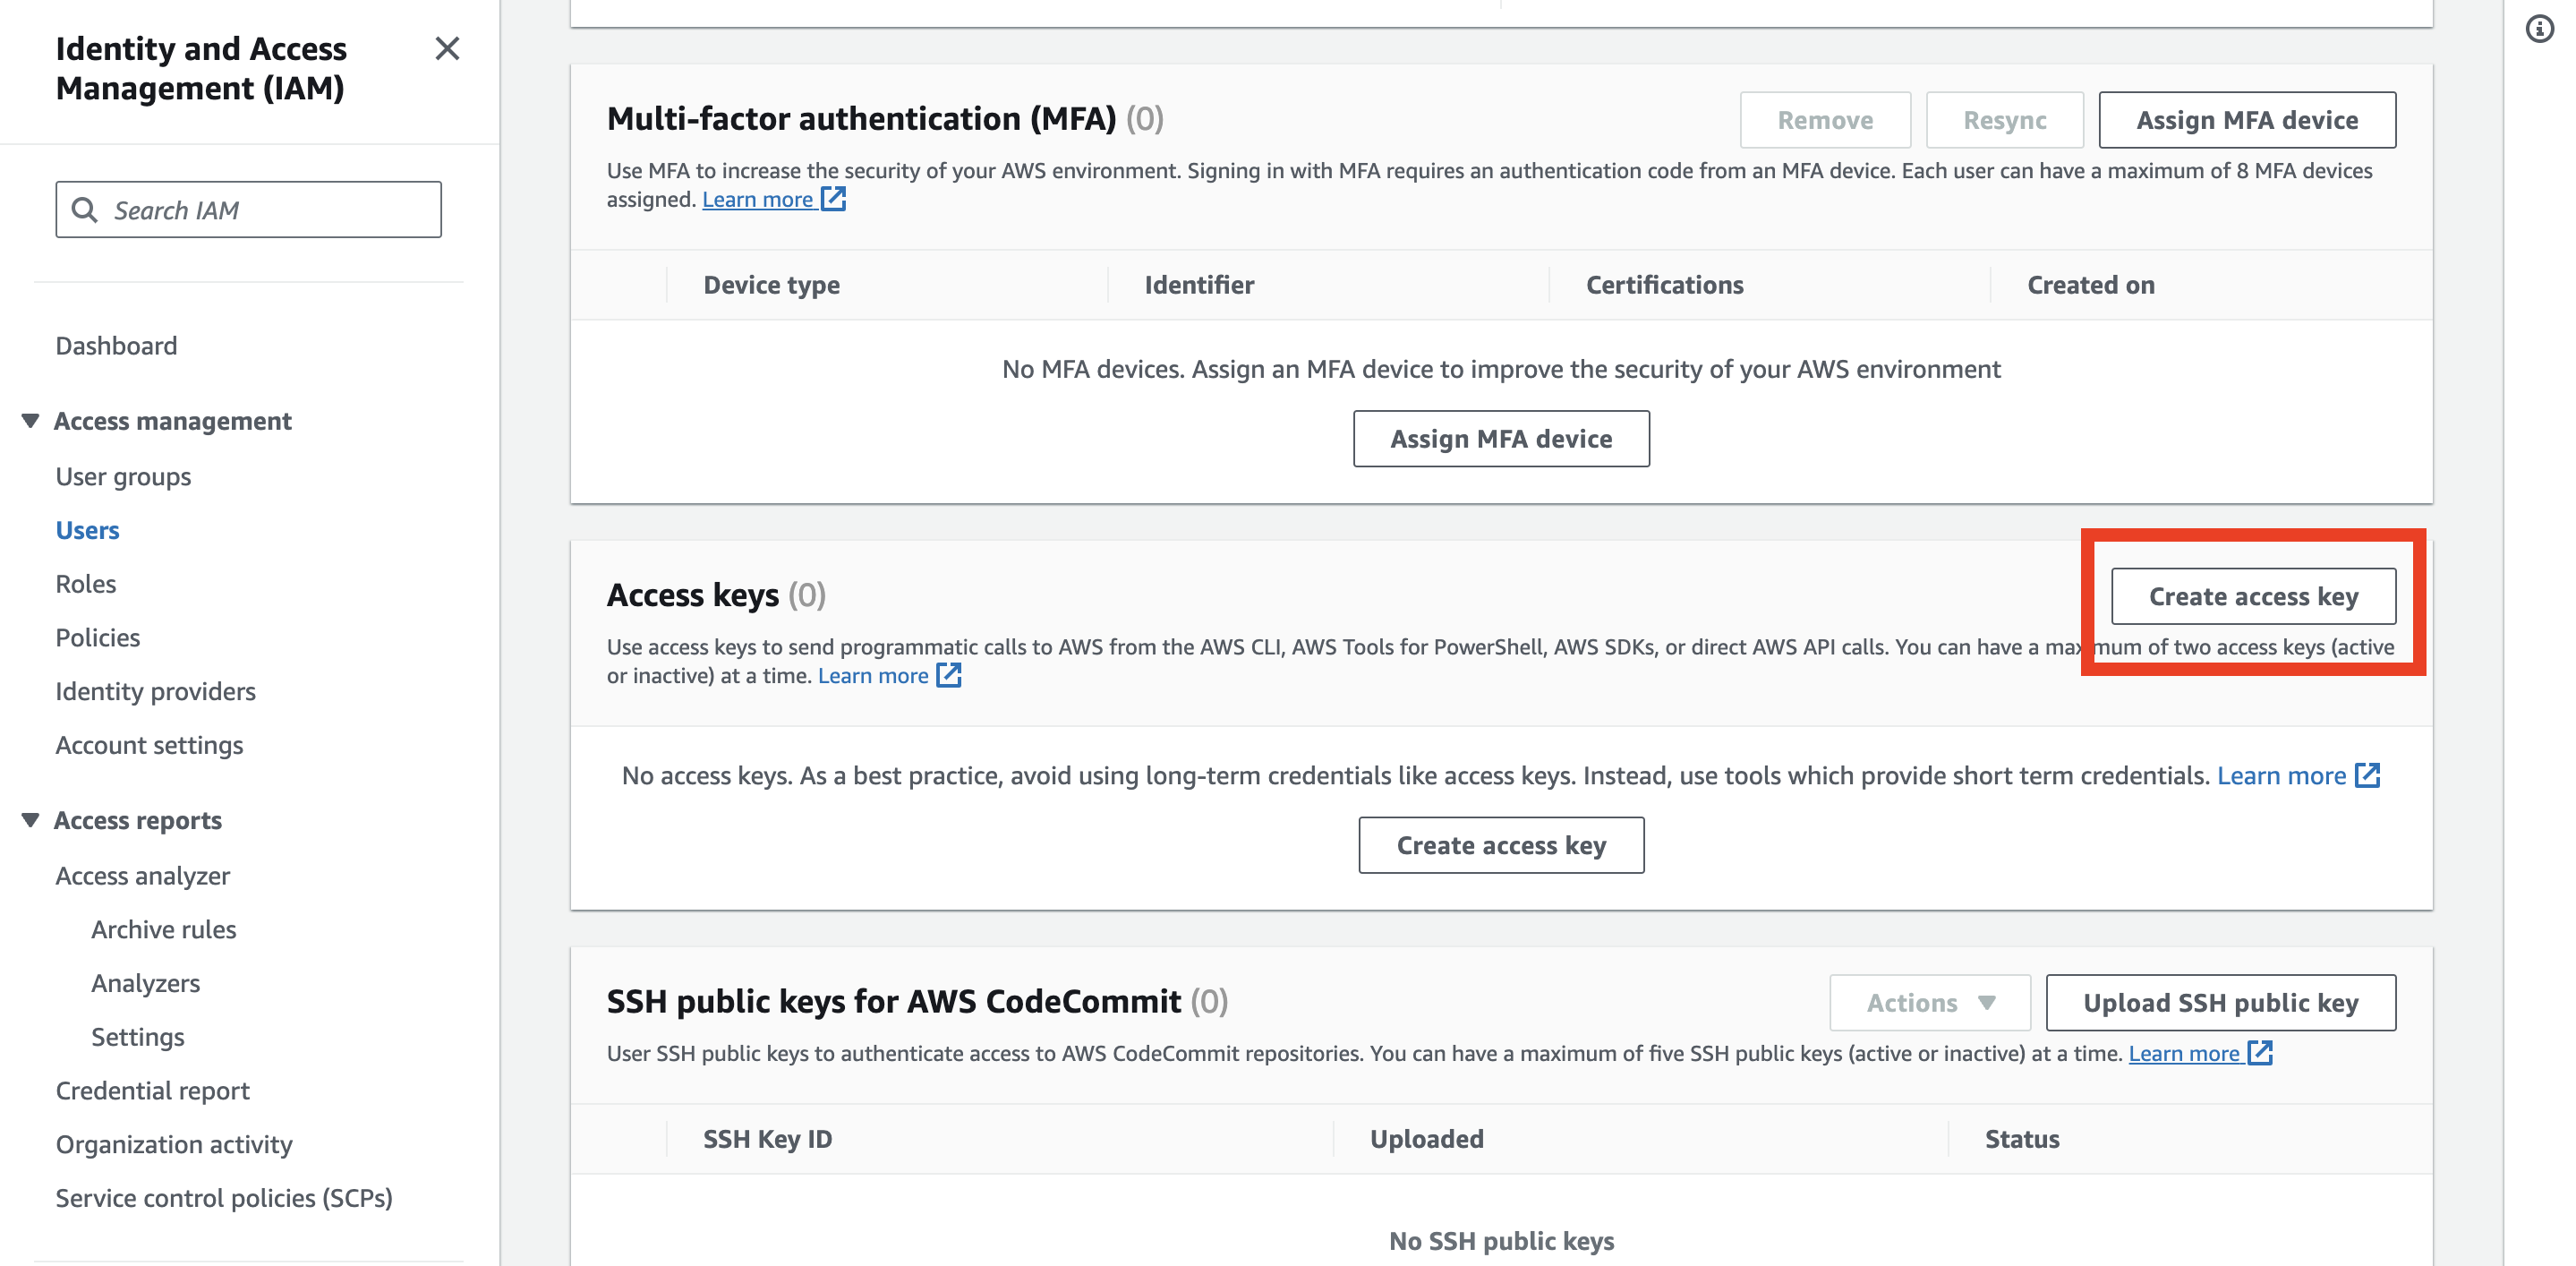2576x1266 pixels.
Task: Click external link icon beside MFA Learn more
Action: (833, 199)
